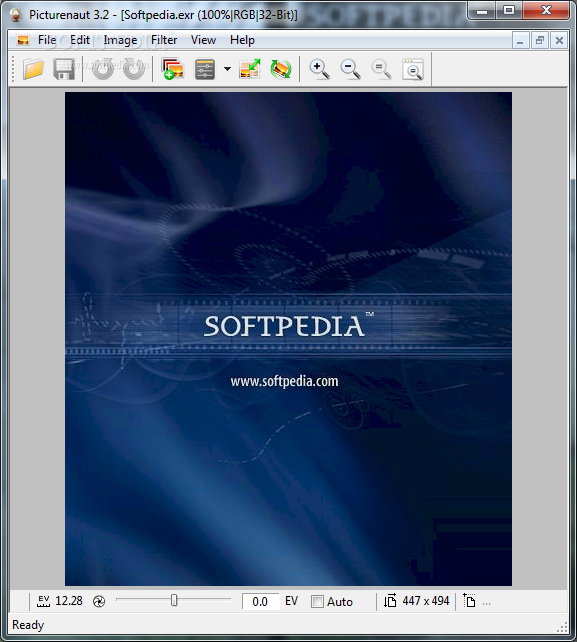Open the Help menu
Viewport: 577px width, 642px height.
(242, 40)
